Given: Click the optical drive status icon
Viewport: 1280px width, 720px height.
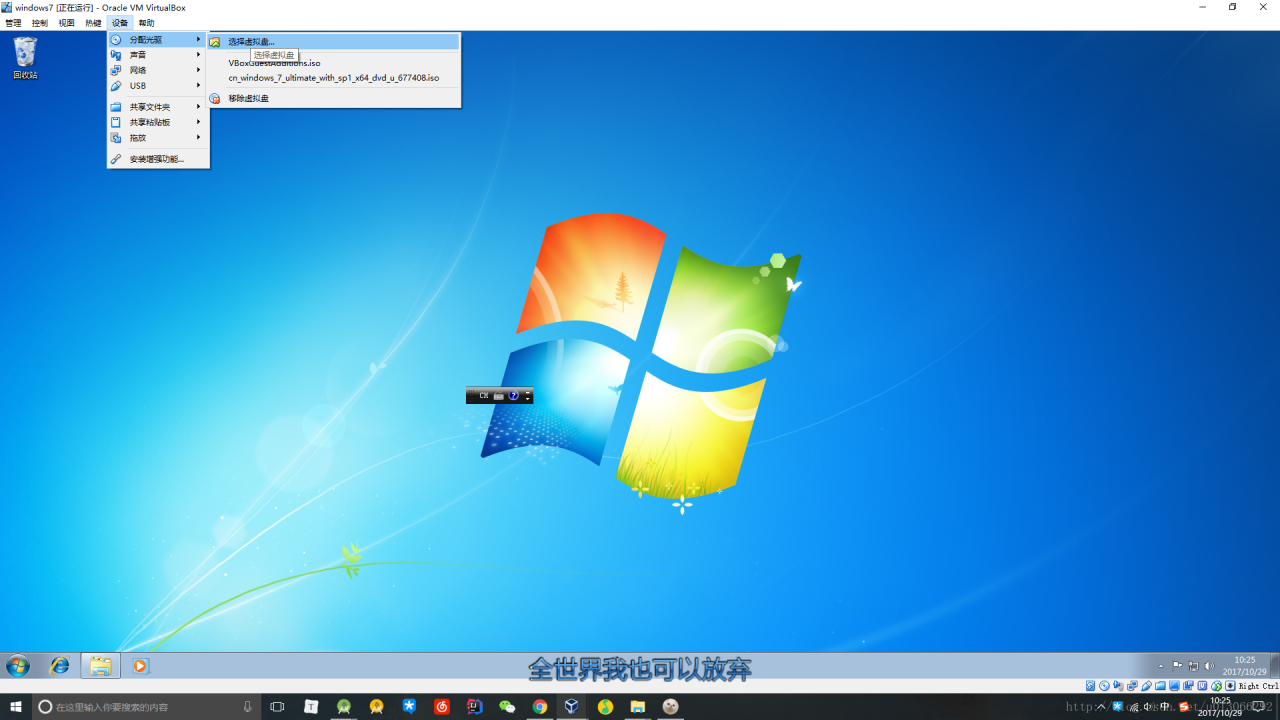Looking at the screenshot, I should tap(1104, 686).
